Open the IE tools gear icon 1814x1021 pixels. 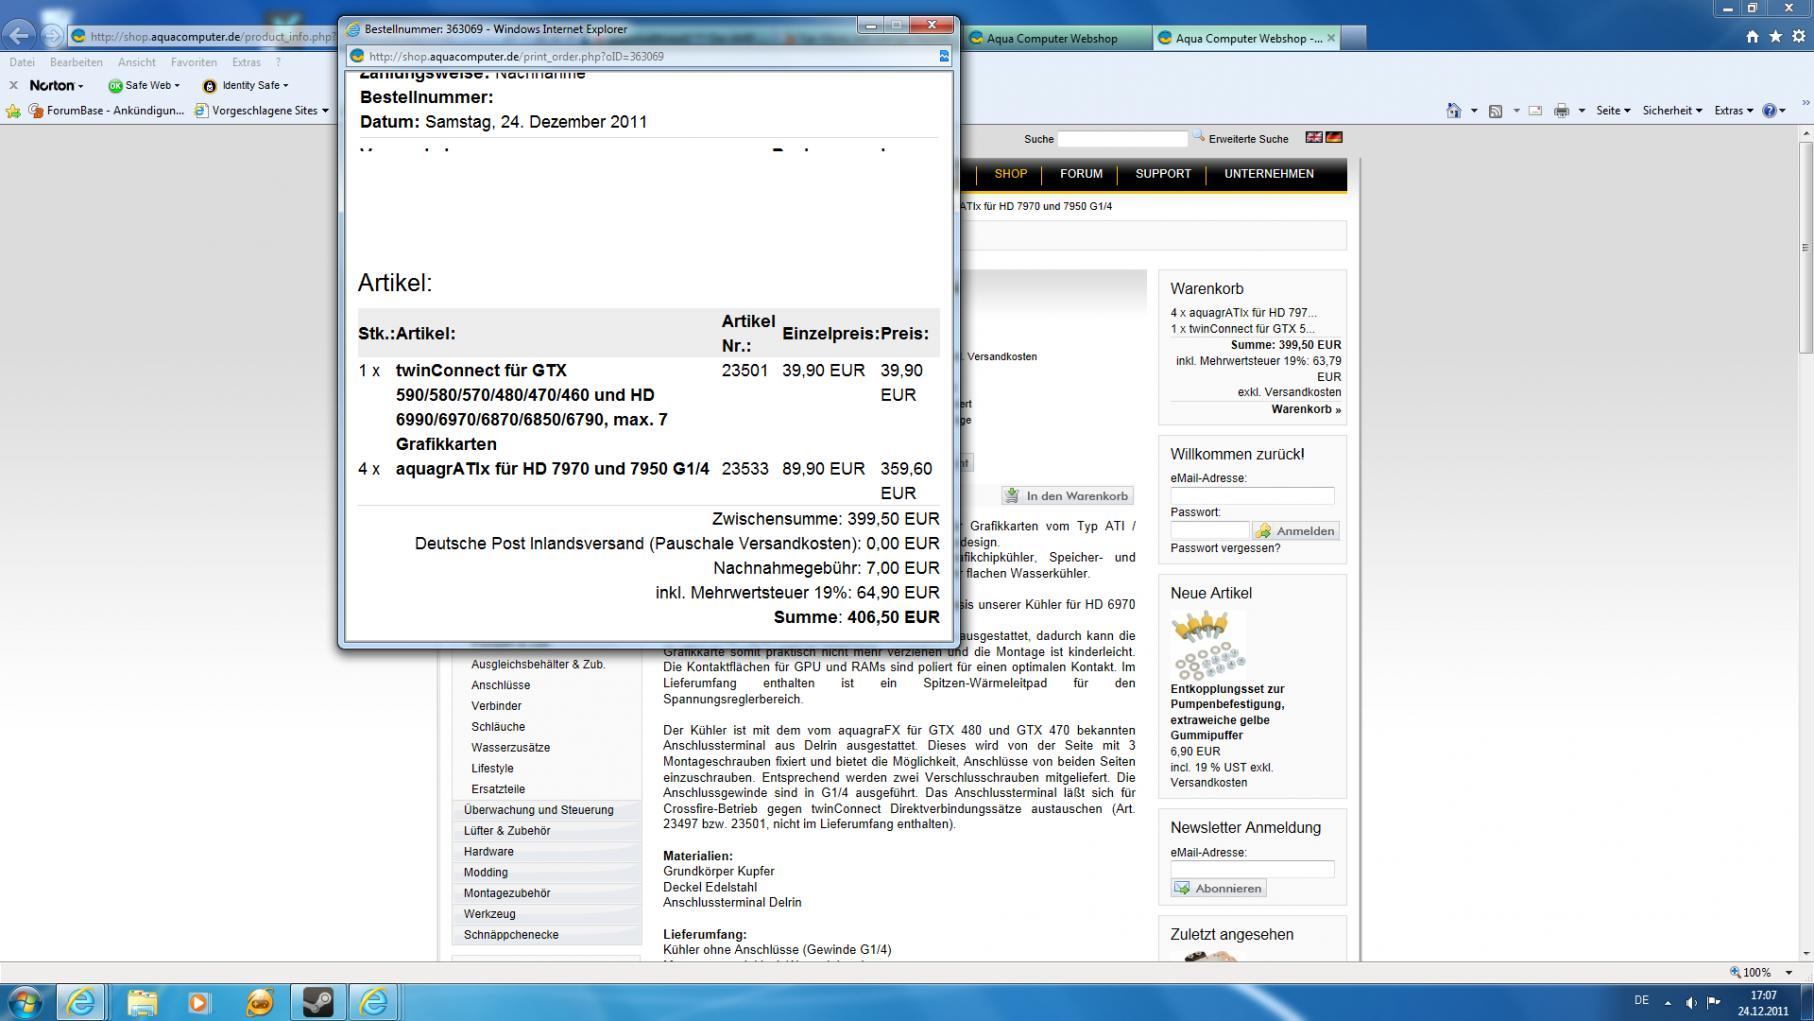[1798, 37]
